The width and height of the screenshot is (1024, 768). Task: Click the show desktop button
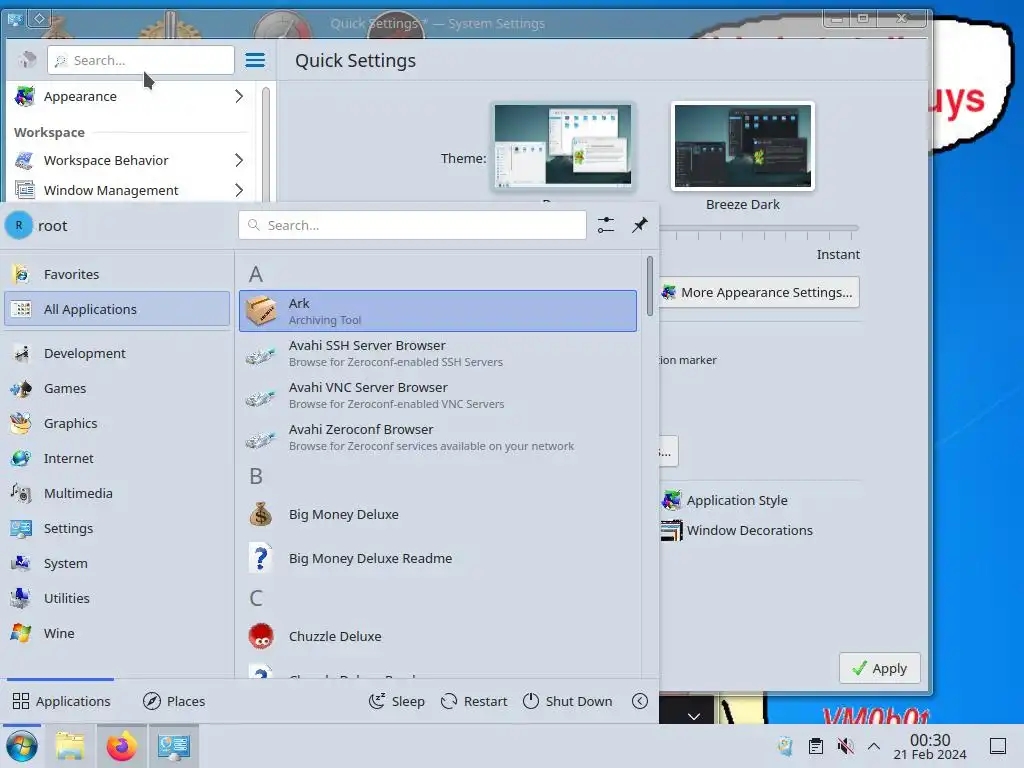pos(998,746)
